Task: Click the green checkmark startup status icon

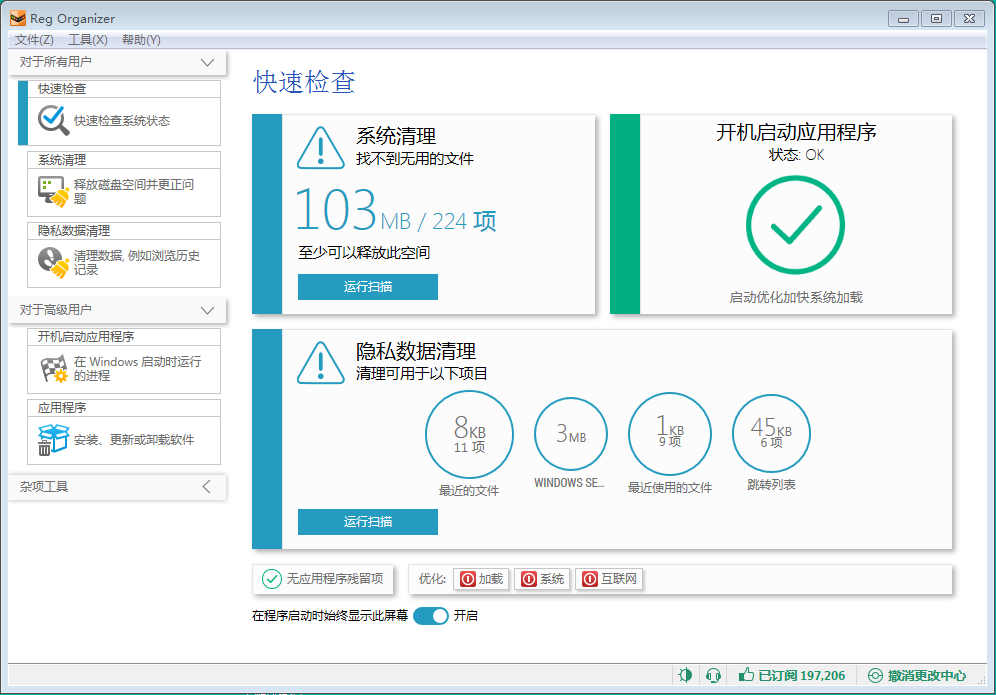Action: (796, 225)
